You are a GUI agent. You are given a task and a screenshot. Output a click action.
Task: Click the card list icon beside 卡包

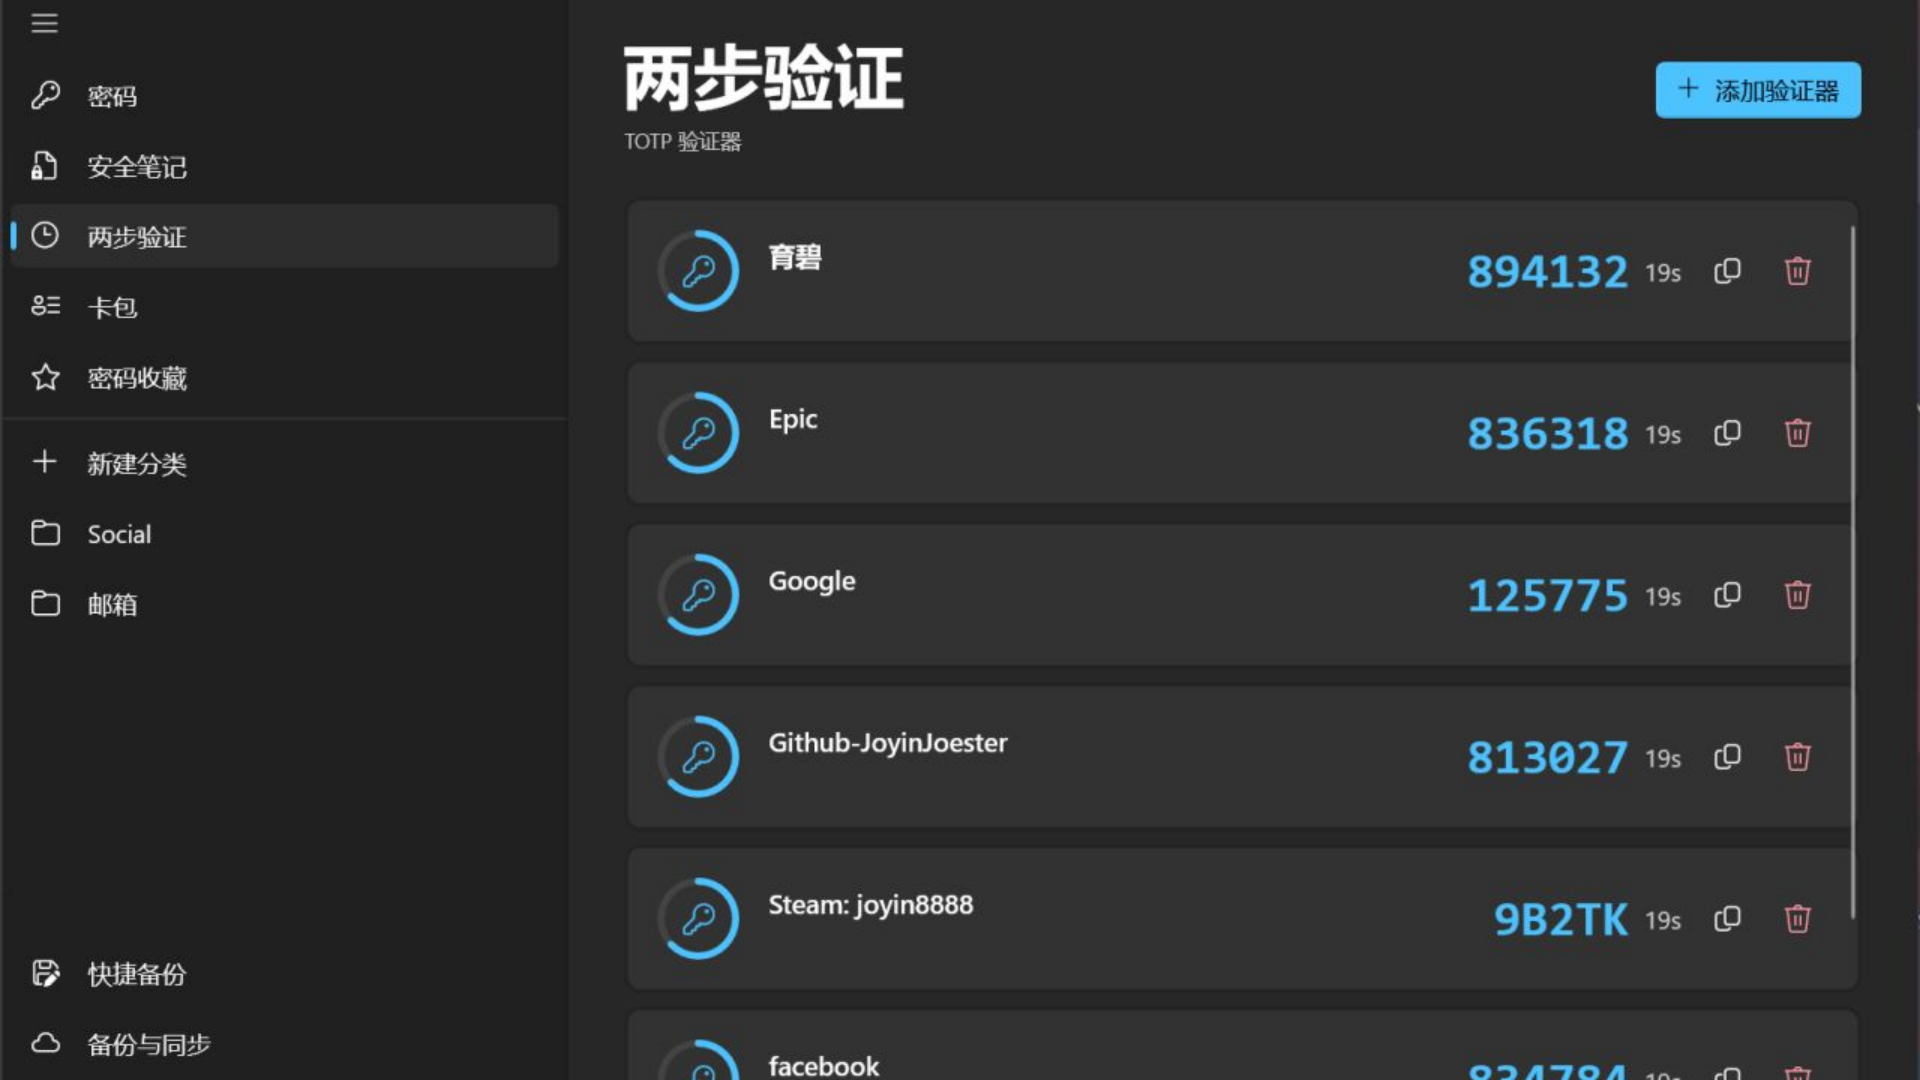pyautogui.click(x=45, y=305)
